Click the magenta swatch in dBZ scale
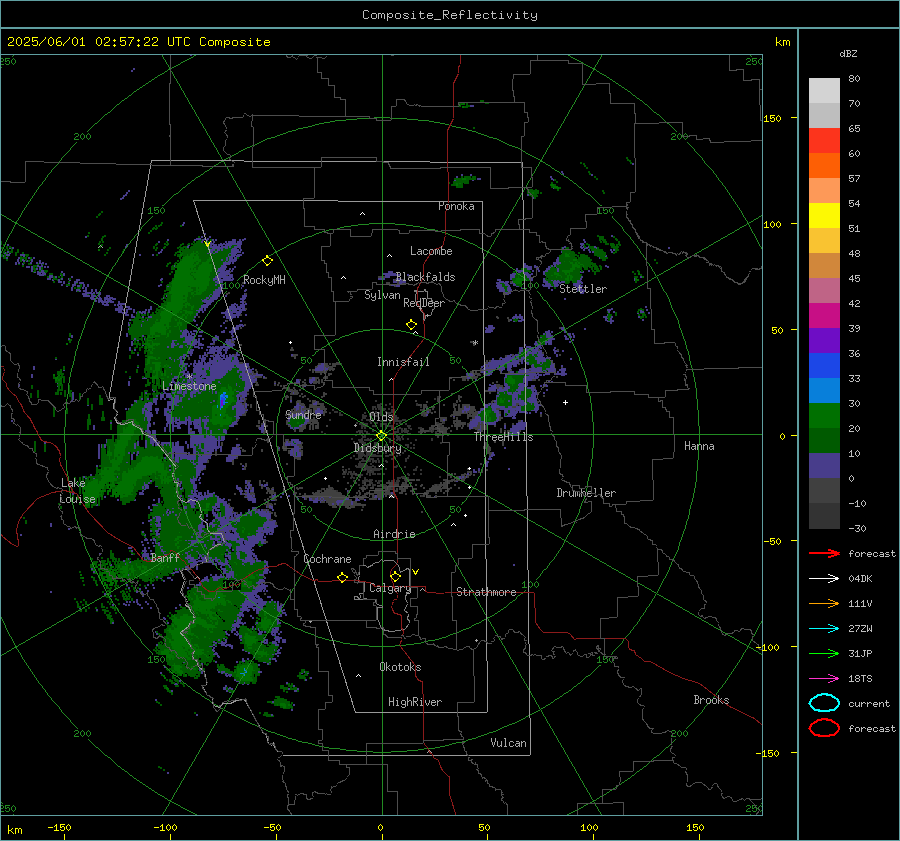 click(x=824, y=316)
